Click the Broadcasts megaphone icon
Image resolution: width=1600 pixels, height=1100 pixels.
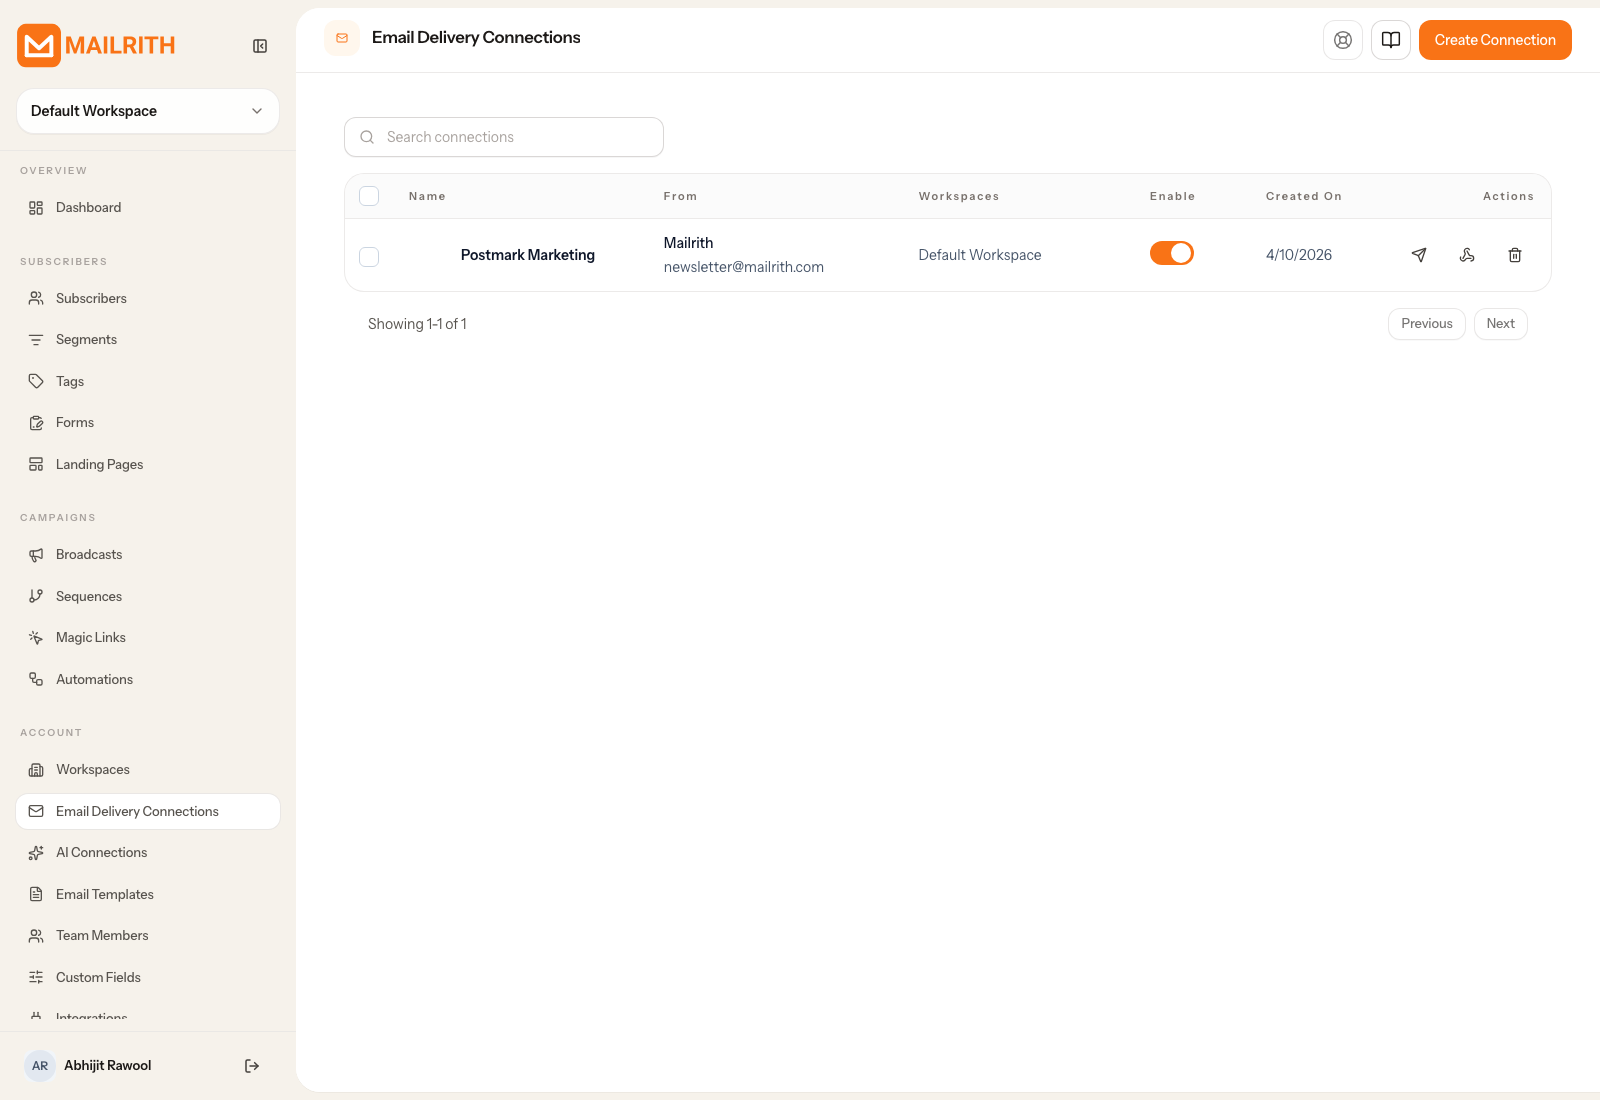tap(36, 555)
